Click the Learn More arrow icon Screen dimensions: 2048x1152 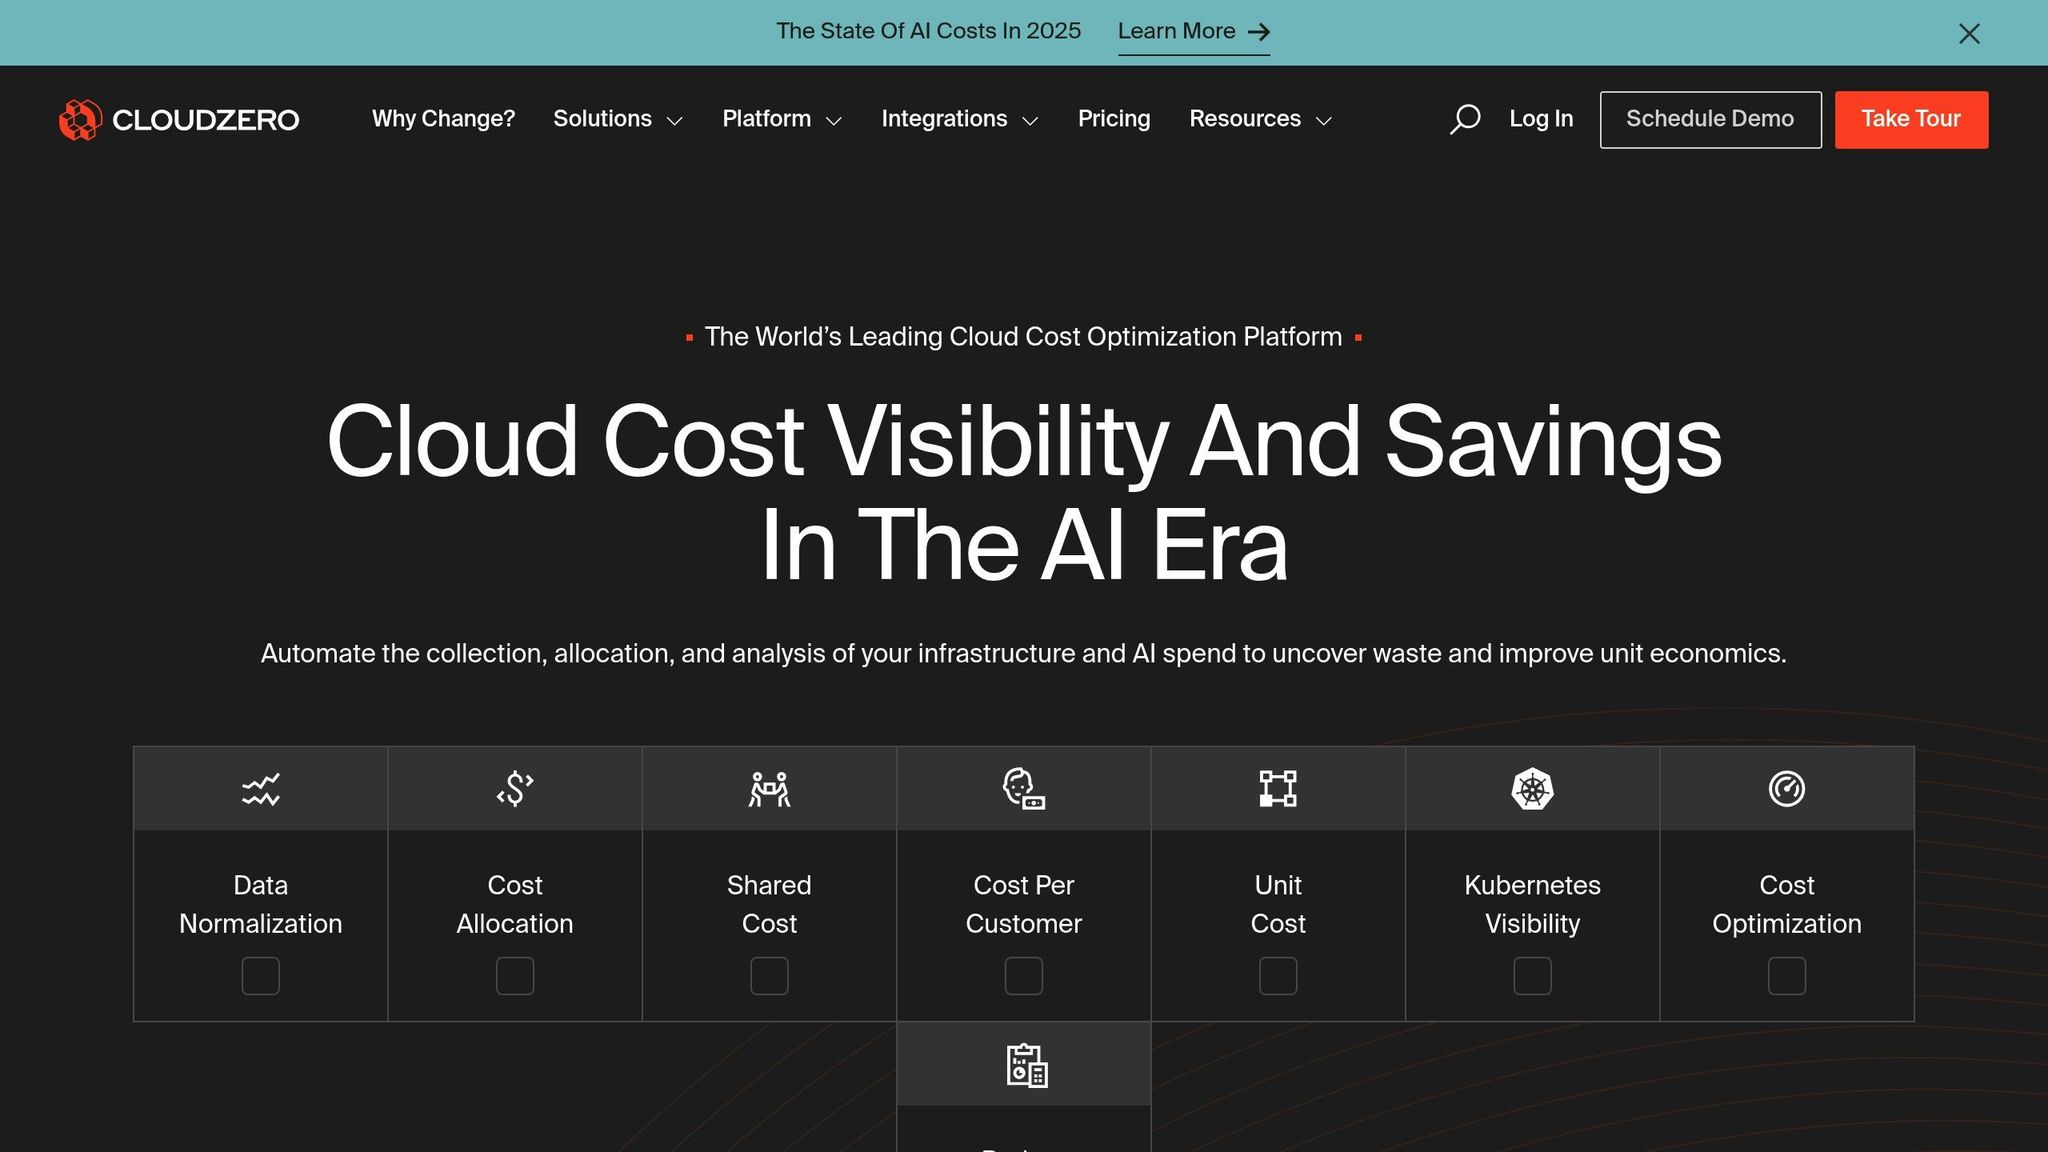coord(1259,32)
